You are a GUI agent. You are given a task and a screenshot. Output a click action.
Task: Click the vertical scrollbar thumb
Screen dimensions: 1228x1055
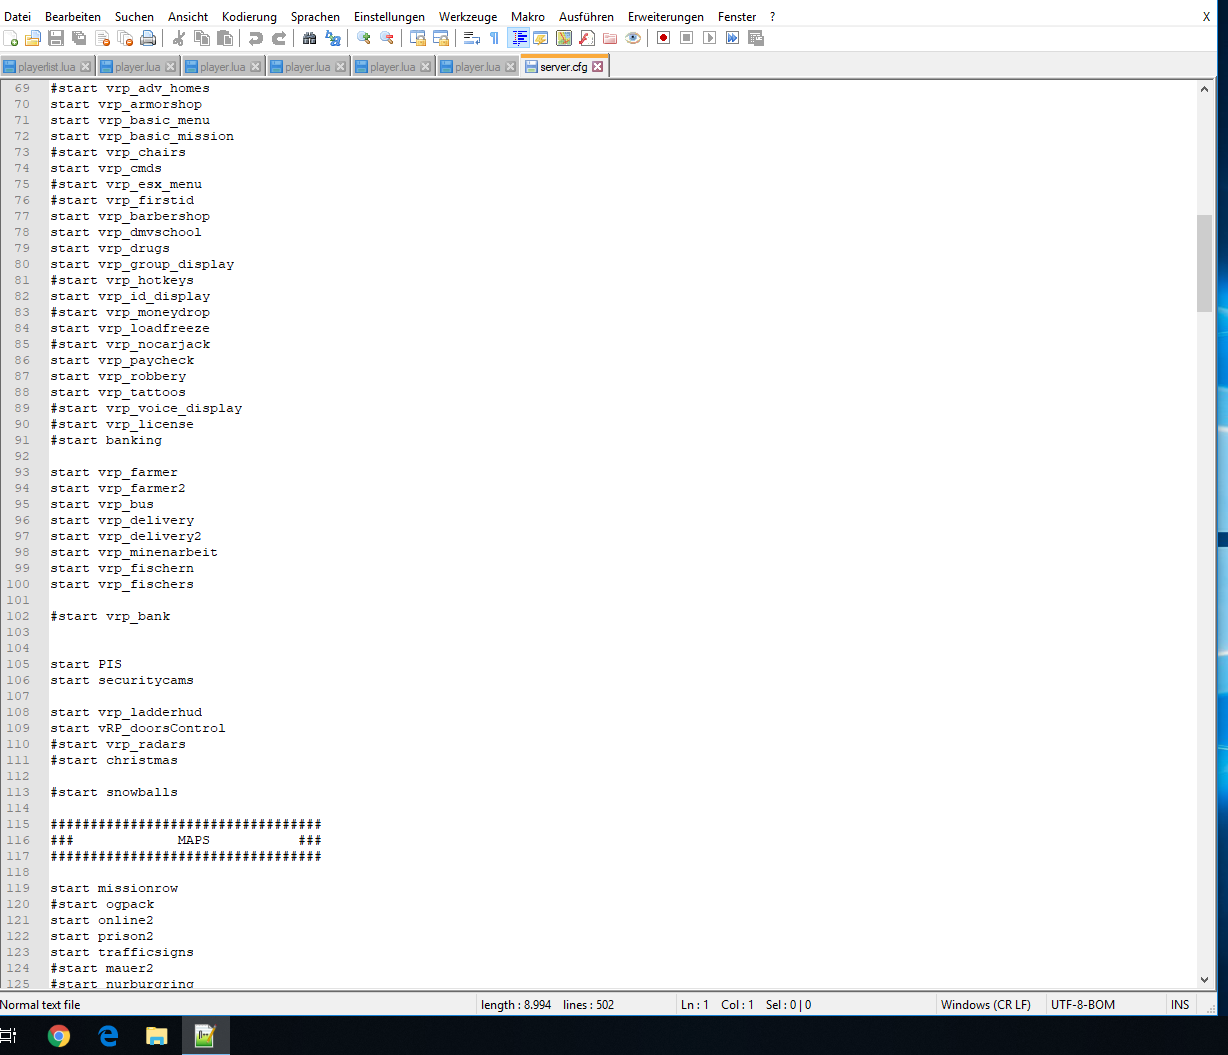coord(1204,263)
